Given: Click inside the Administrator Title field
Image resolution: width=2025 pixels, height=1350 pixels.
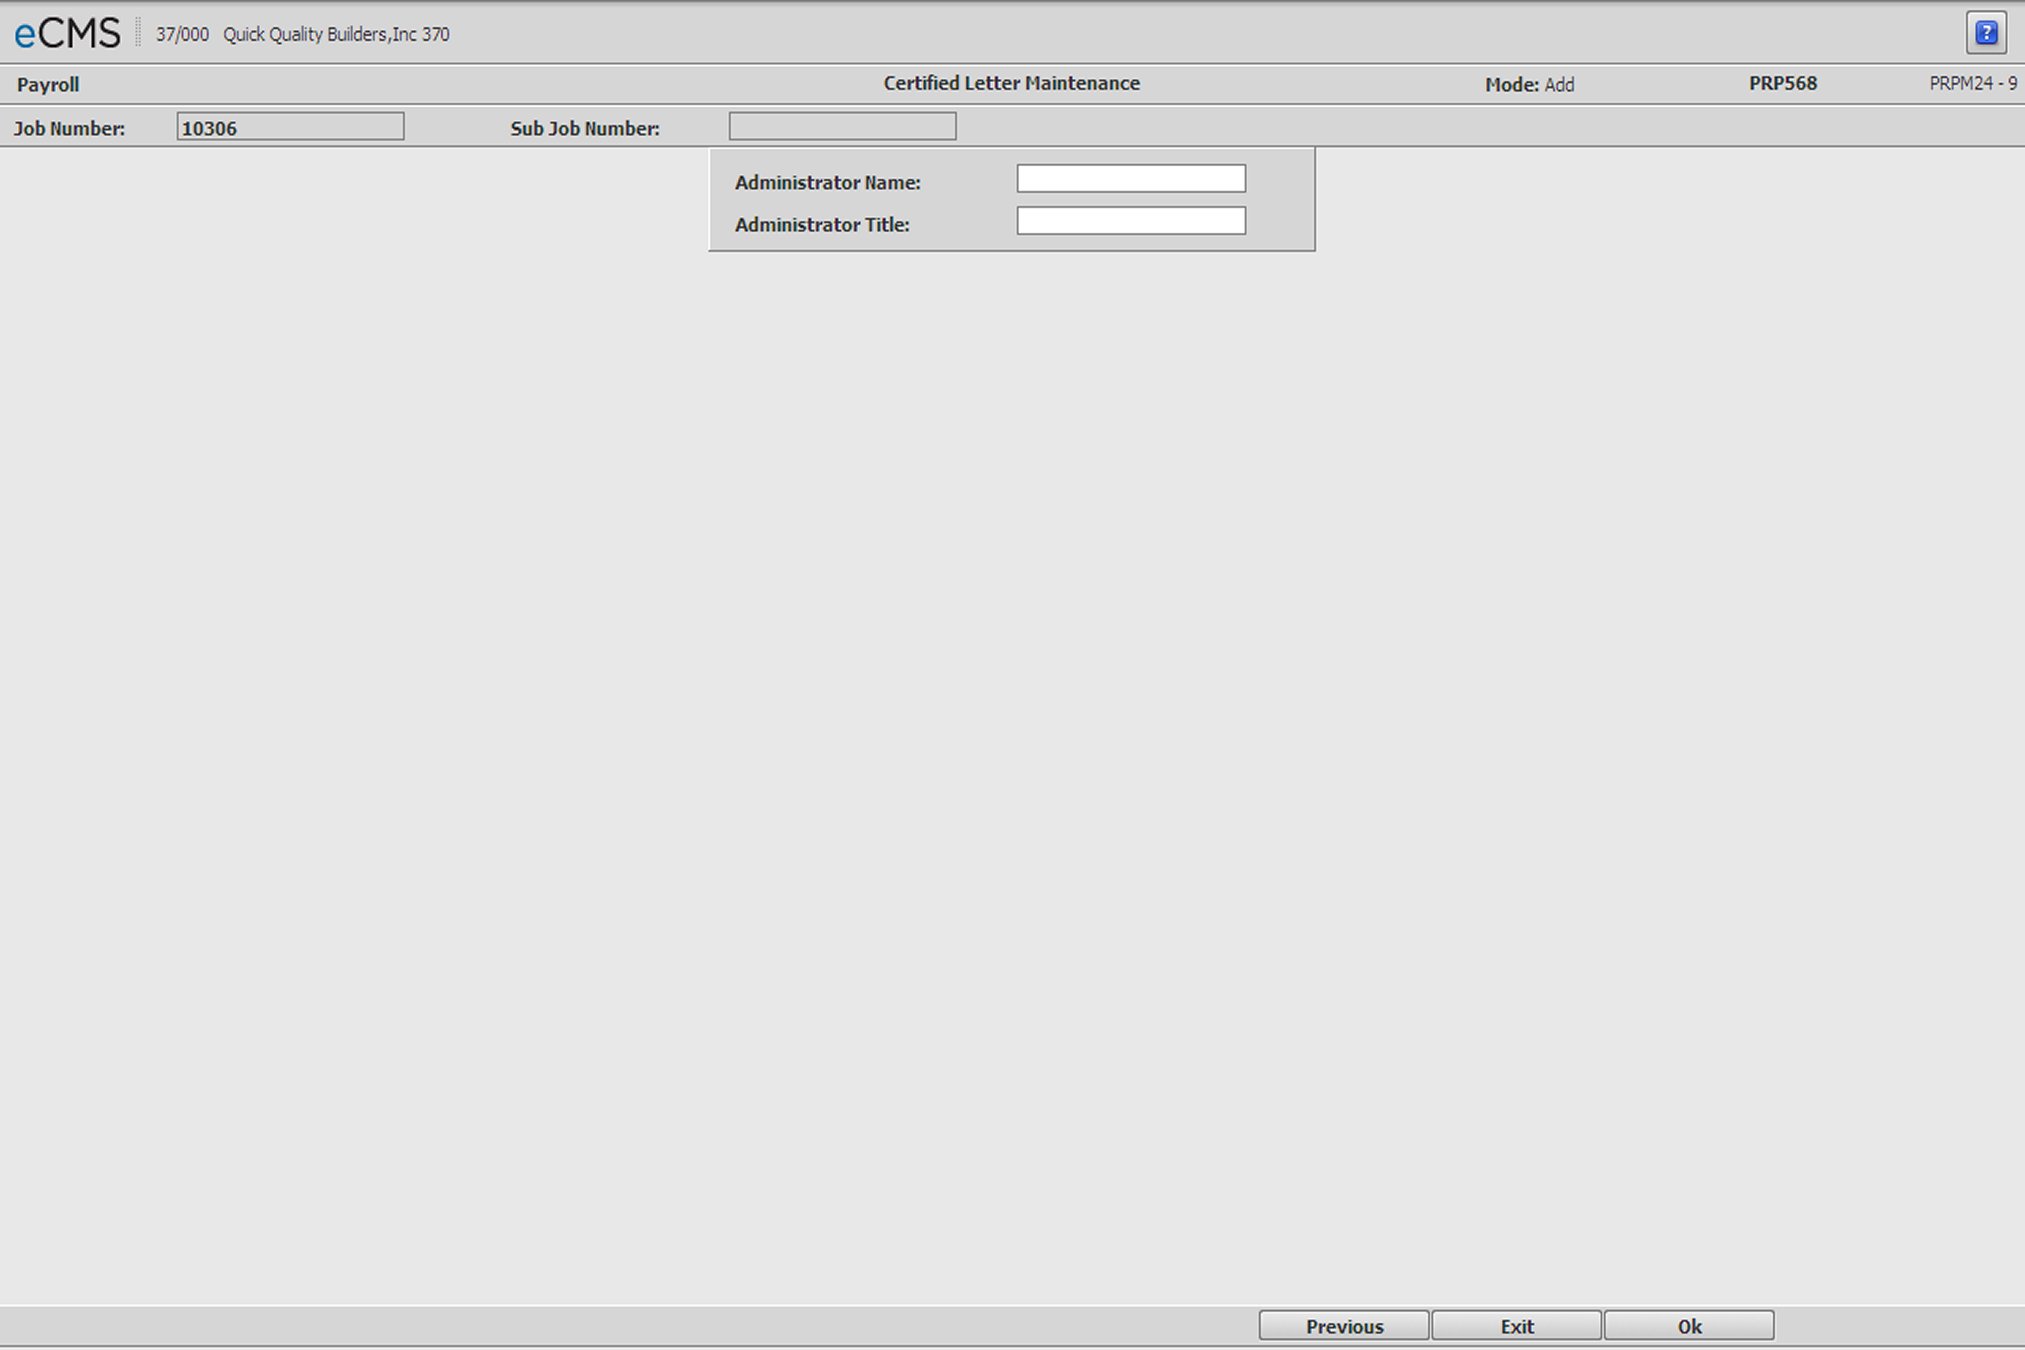Looking at the screenshot, I should tap(1130, 220).
